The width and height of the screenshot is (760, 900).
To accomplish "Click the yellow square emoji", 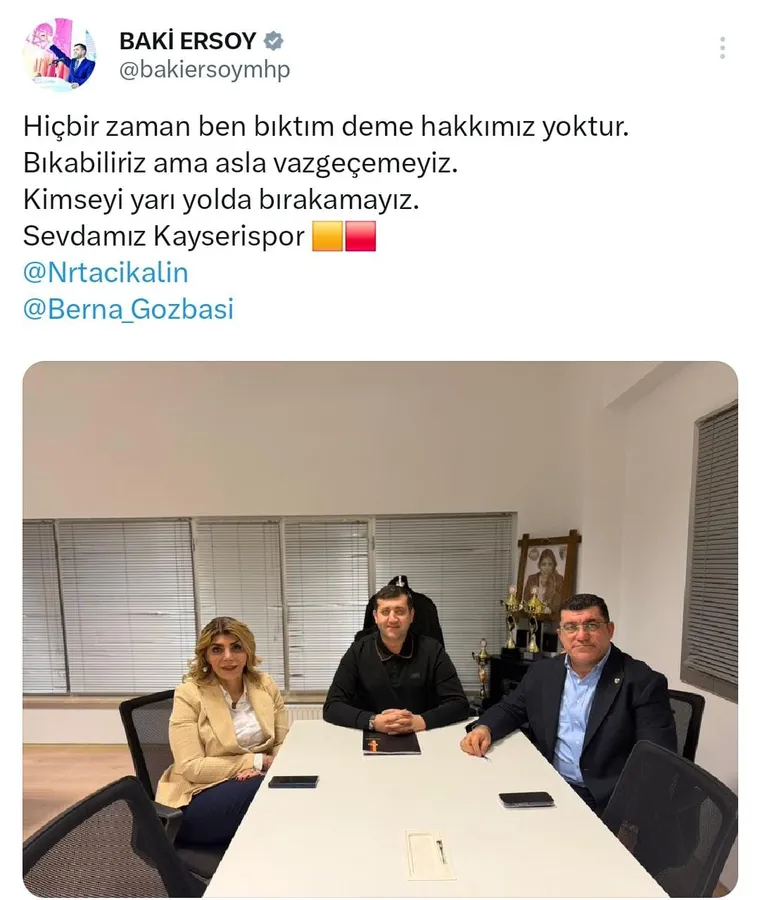I will [328, 236].
